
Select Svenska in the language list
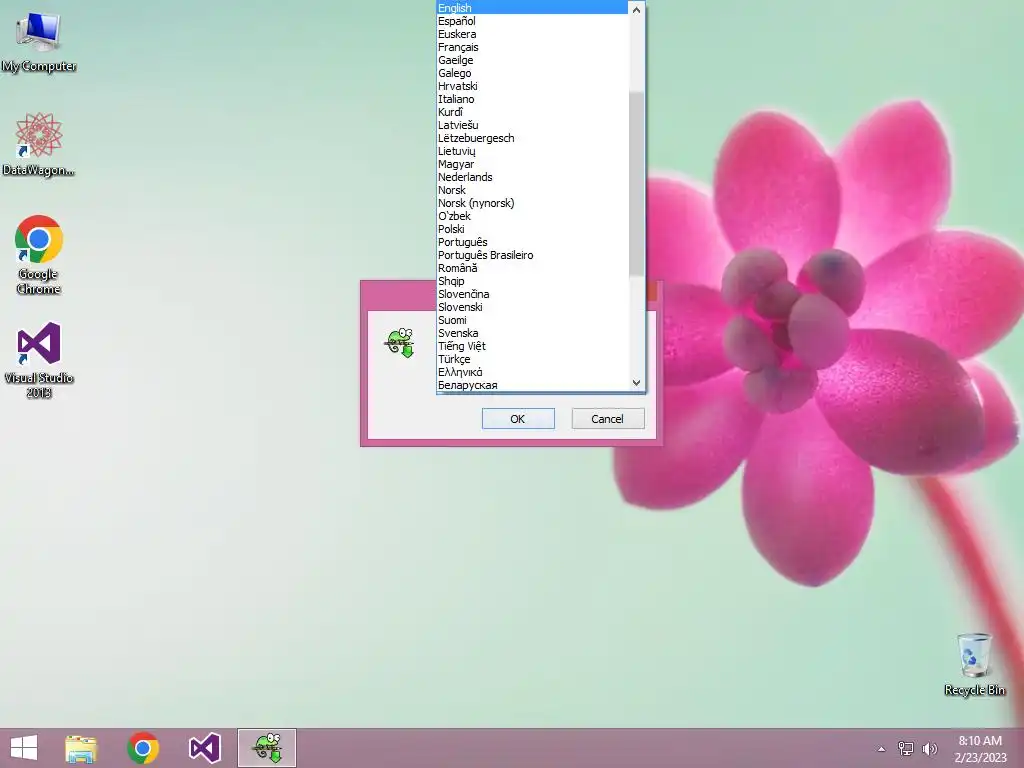pos(532,333)
